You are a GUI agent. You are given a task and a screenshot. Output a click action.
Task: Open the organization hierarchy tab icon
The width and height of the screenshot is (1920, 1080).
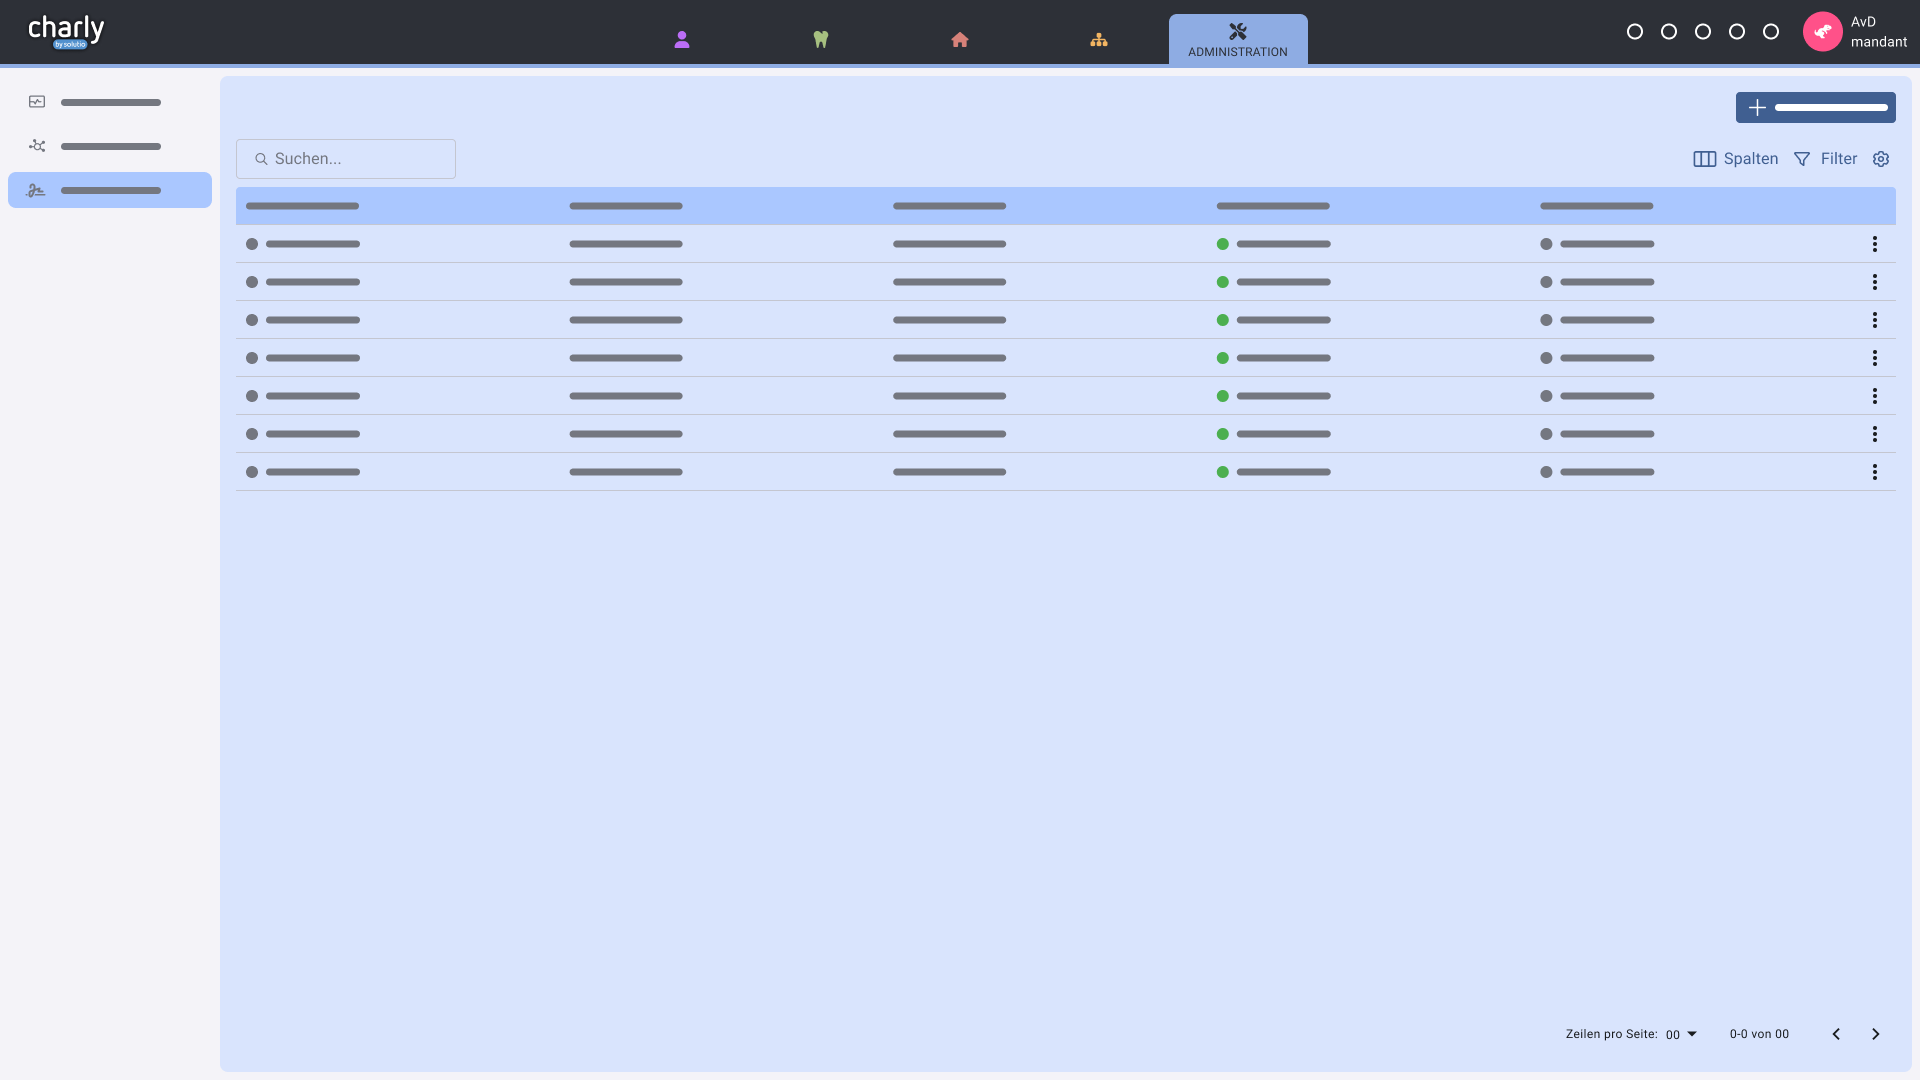tap(1099, 40)
